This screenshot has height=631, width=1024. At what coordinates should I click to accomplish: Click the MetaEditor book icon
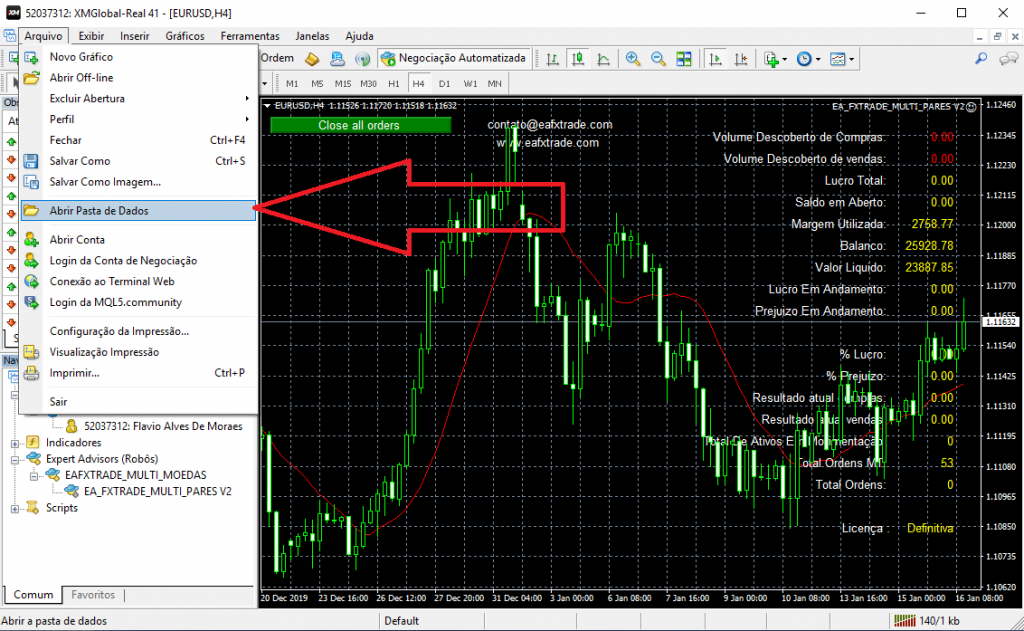(312, 59)
